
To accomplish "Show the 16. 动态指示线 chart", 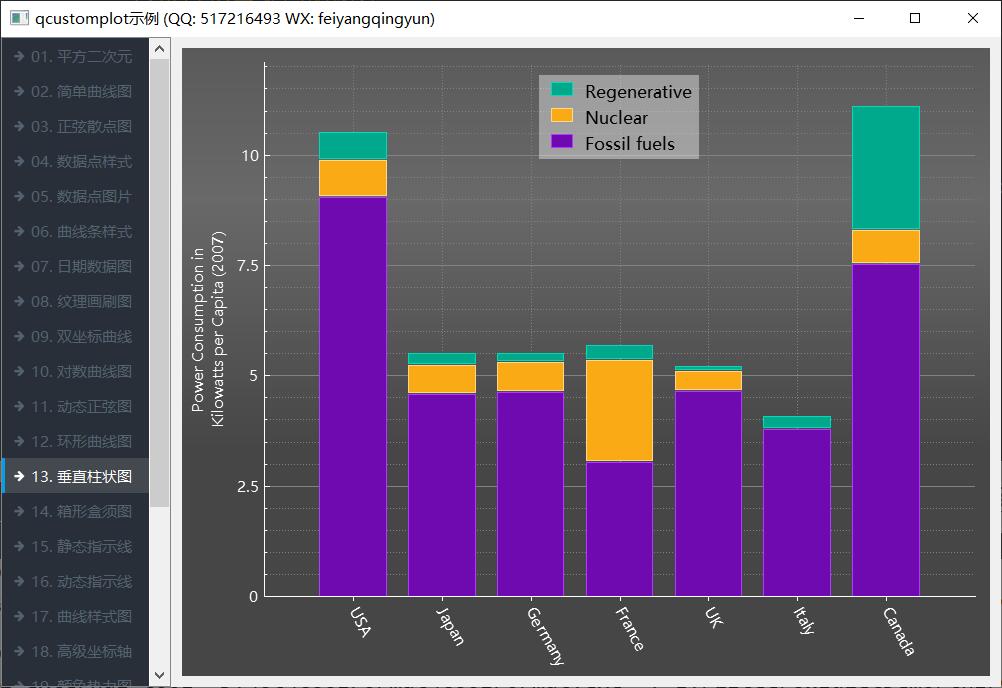I will click(81, 582).
